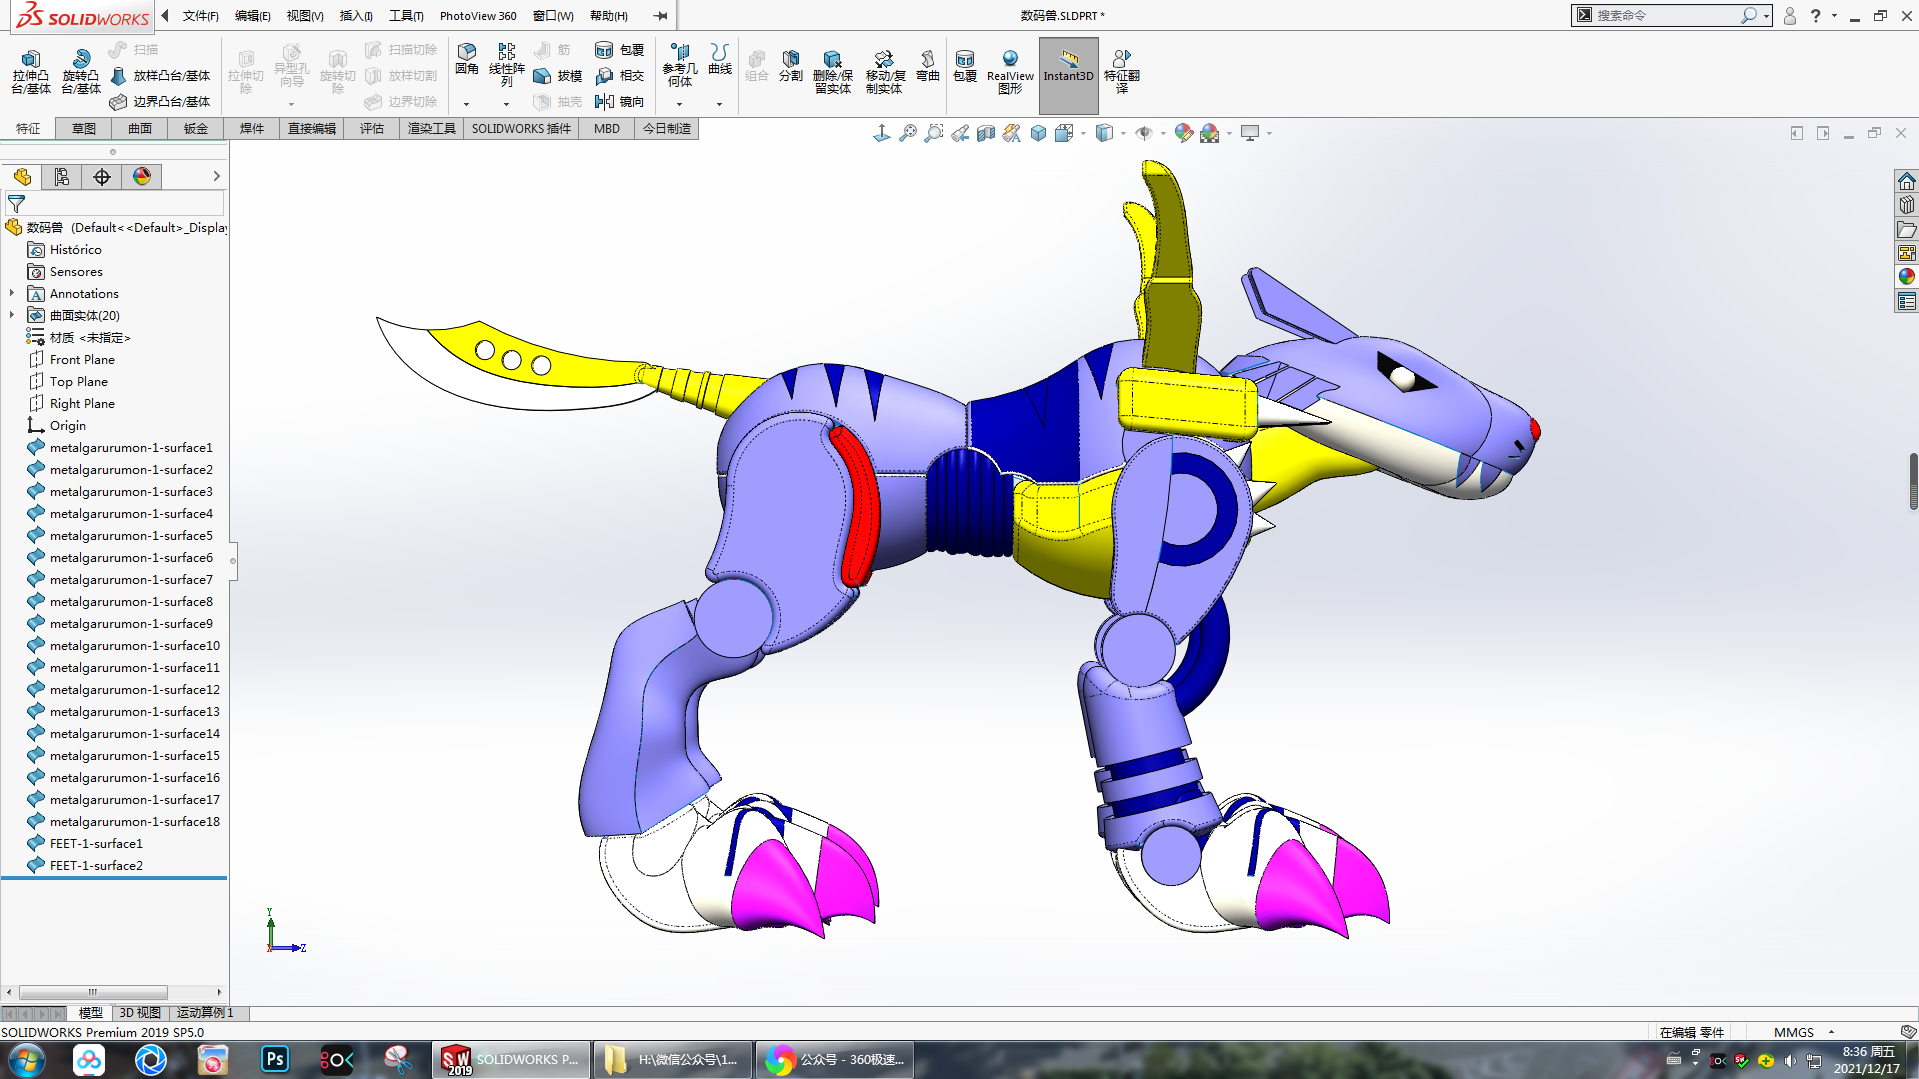Switch to the 曲面 (Surfaces) tab
The height and width of the screenshot is (1079, 1919).
pos(140,129)
